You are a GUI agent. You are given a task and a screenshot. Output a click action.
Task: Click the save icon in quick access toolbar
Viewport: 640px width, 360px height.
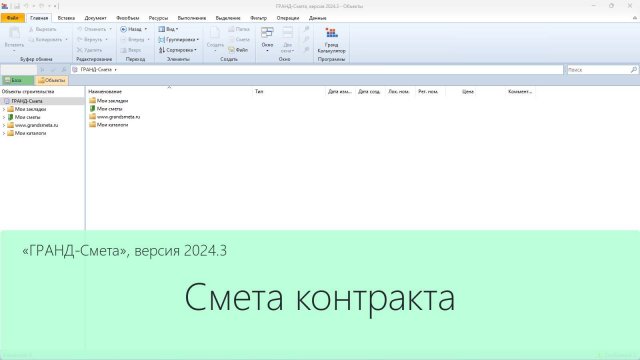pyautogui.click(x=17, y=6)
